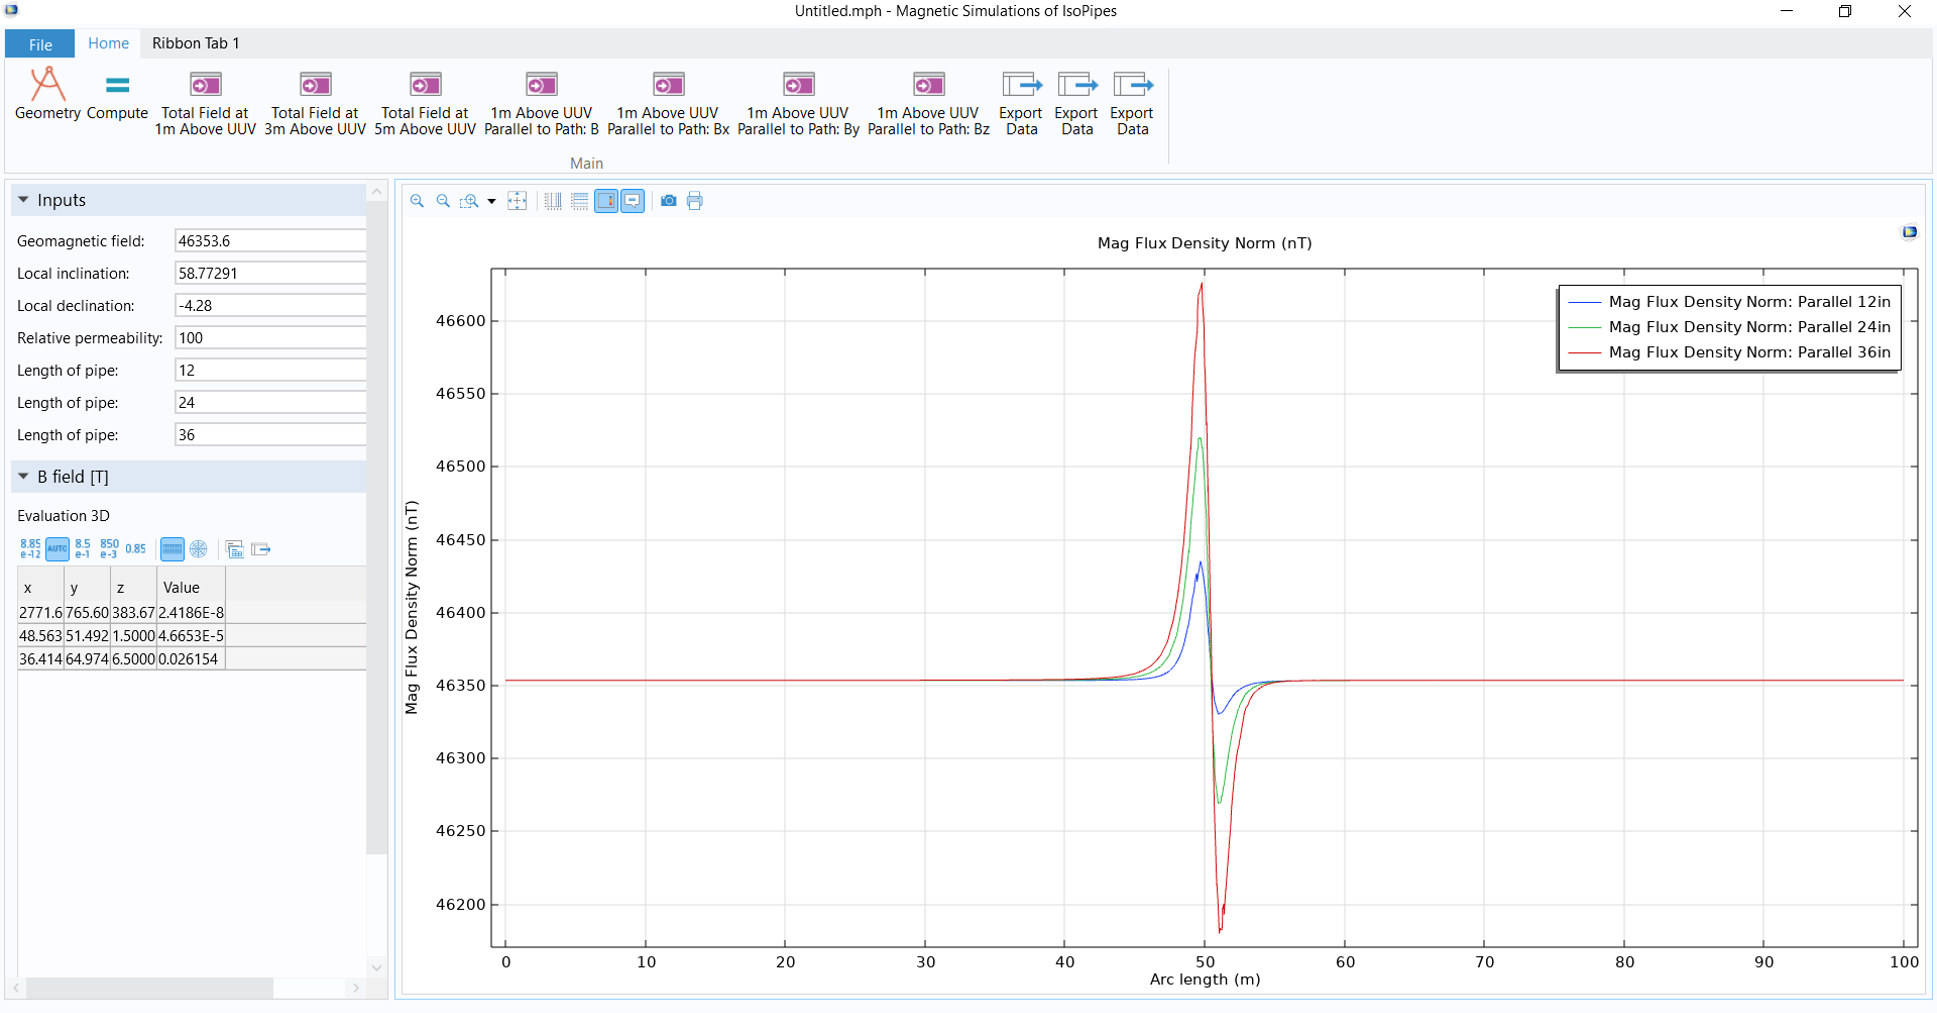Image resolution: width=1937 pixels, height=1013 pixels.
Task: Click 1m Above UUV Parallel to Path: Bx
Action: tap(668, 102)
